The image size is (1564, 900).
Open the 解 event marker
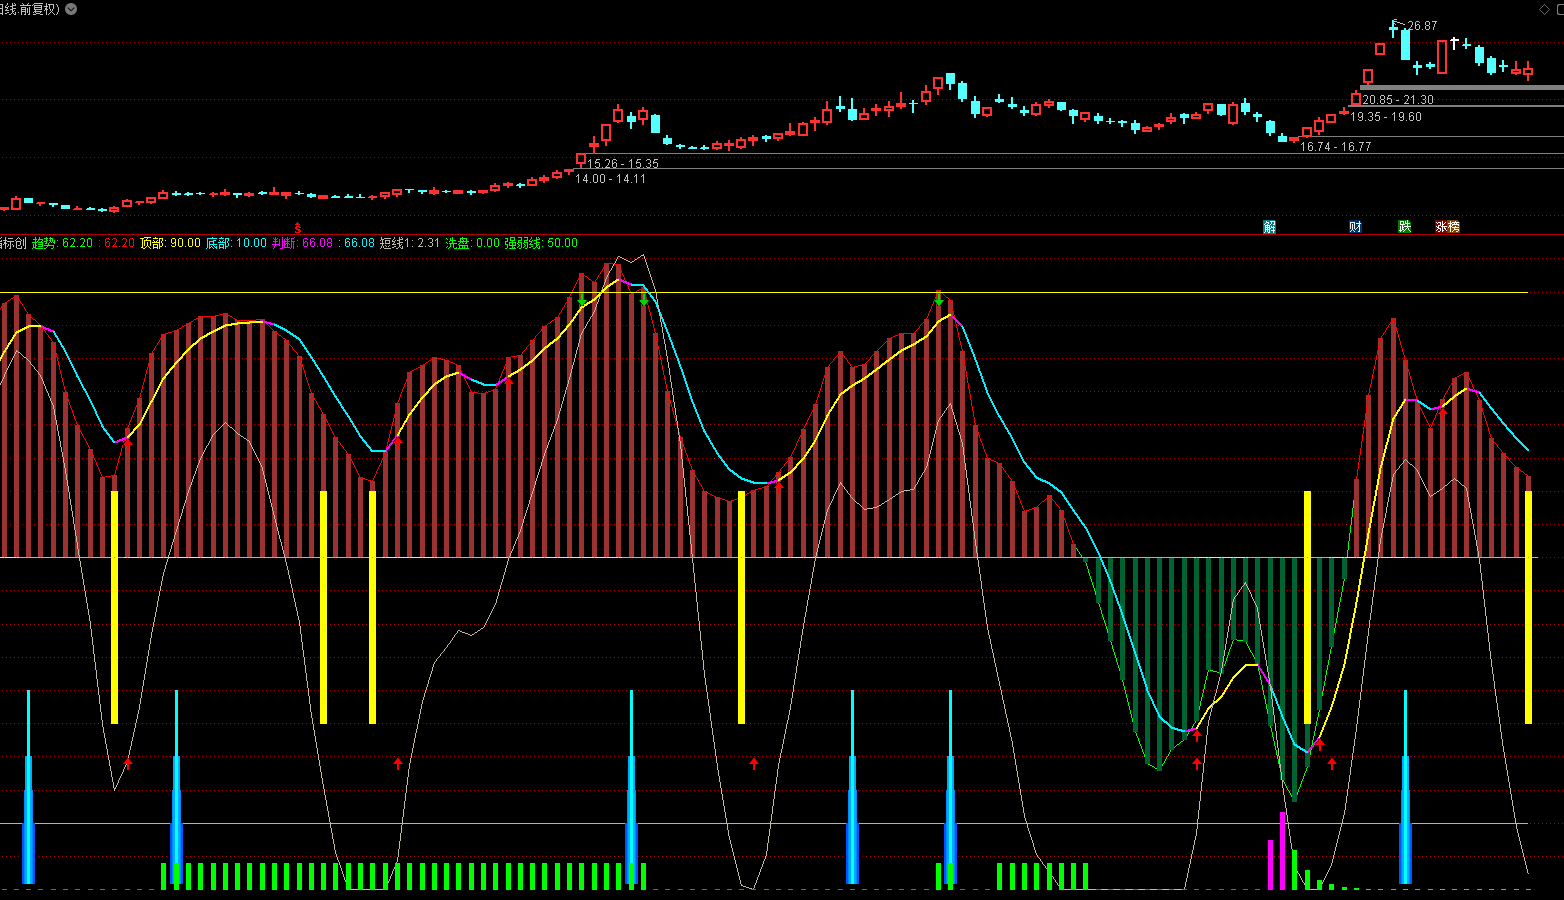click(x=1269, y=227)
